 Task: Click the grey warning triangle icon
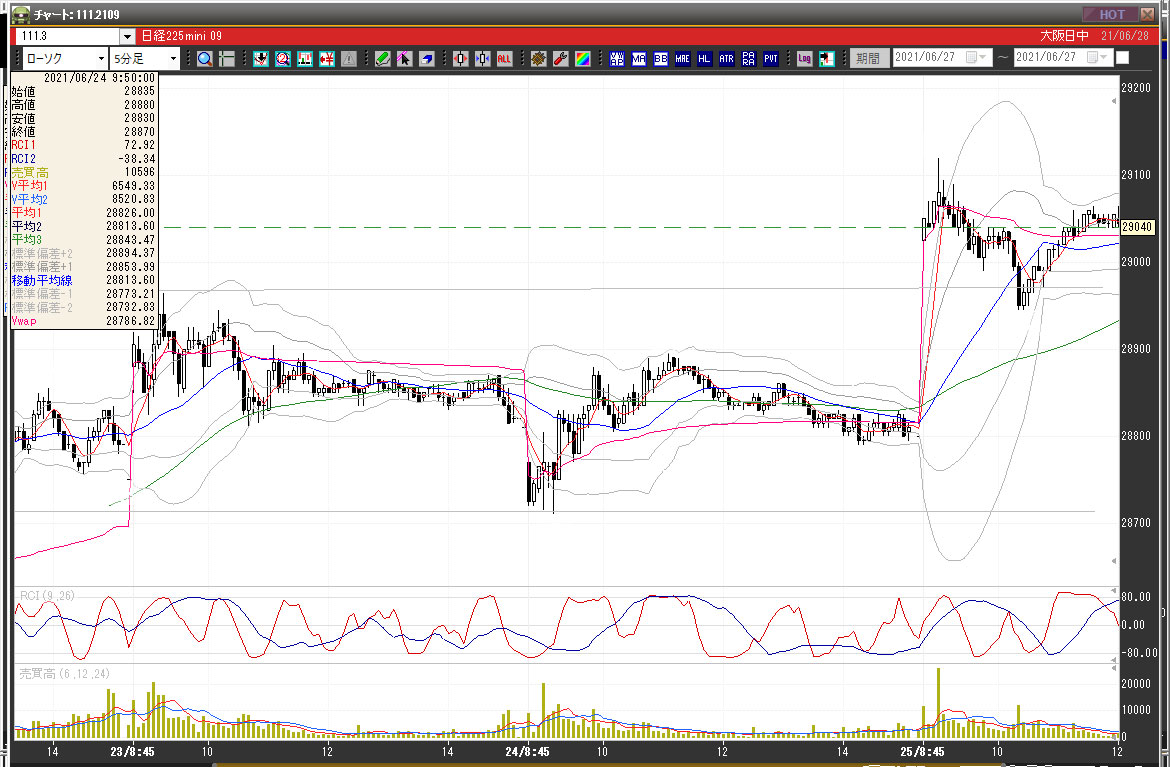coord(348,58)
